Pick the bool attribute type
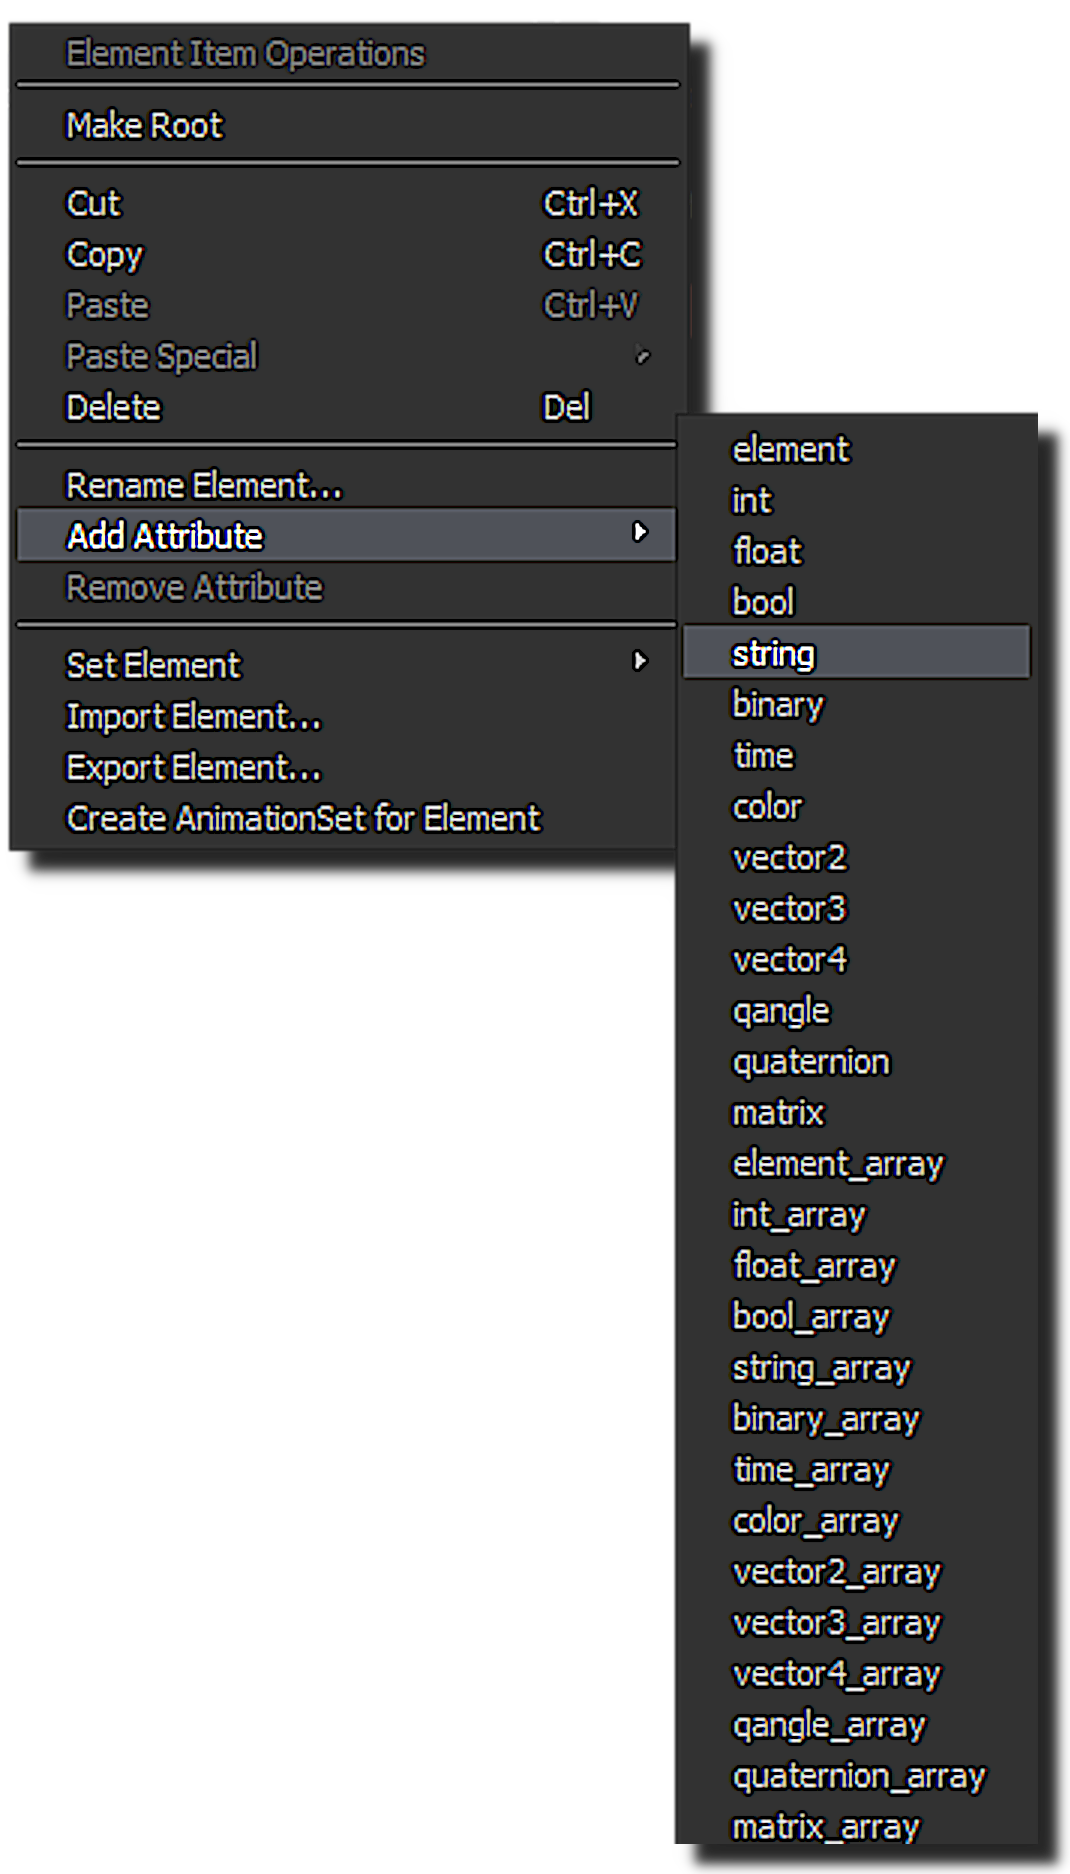The image size is (1070, 1874). (x=763, y=603)
